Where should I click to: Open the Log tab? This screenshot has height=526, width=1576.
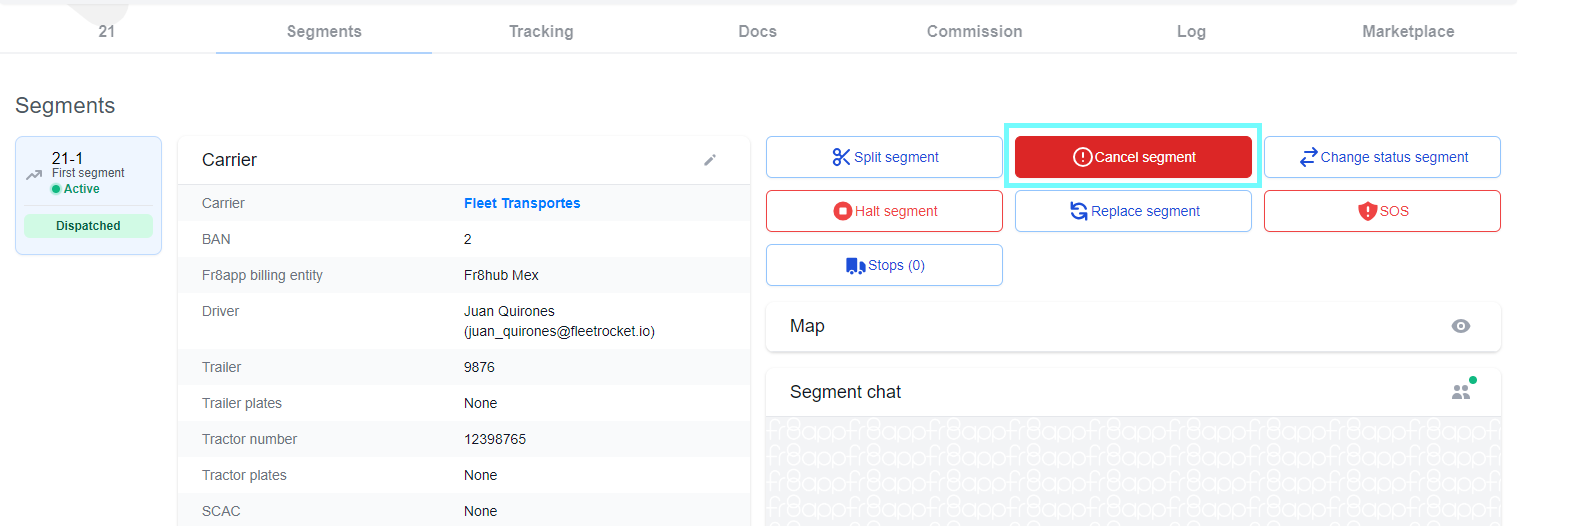pos(1191,31)
